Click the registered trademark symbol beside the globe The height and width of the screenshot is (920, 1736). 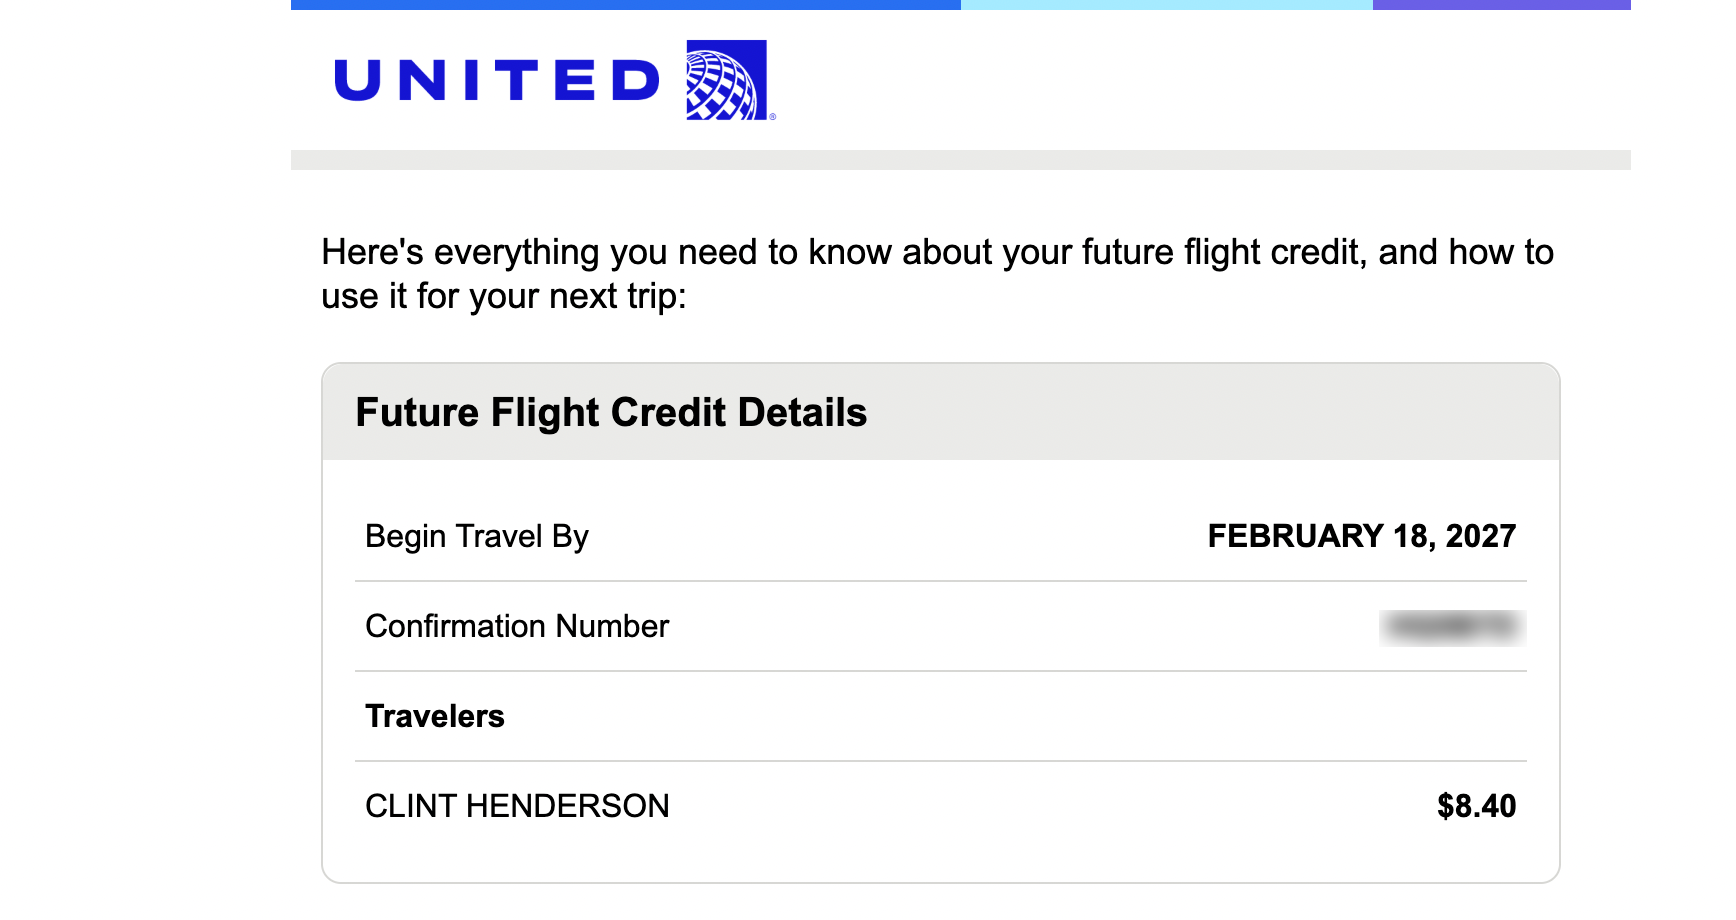point(773,117)
